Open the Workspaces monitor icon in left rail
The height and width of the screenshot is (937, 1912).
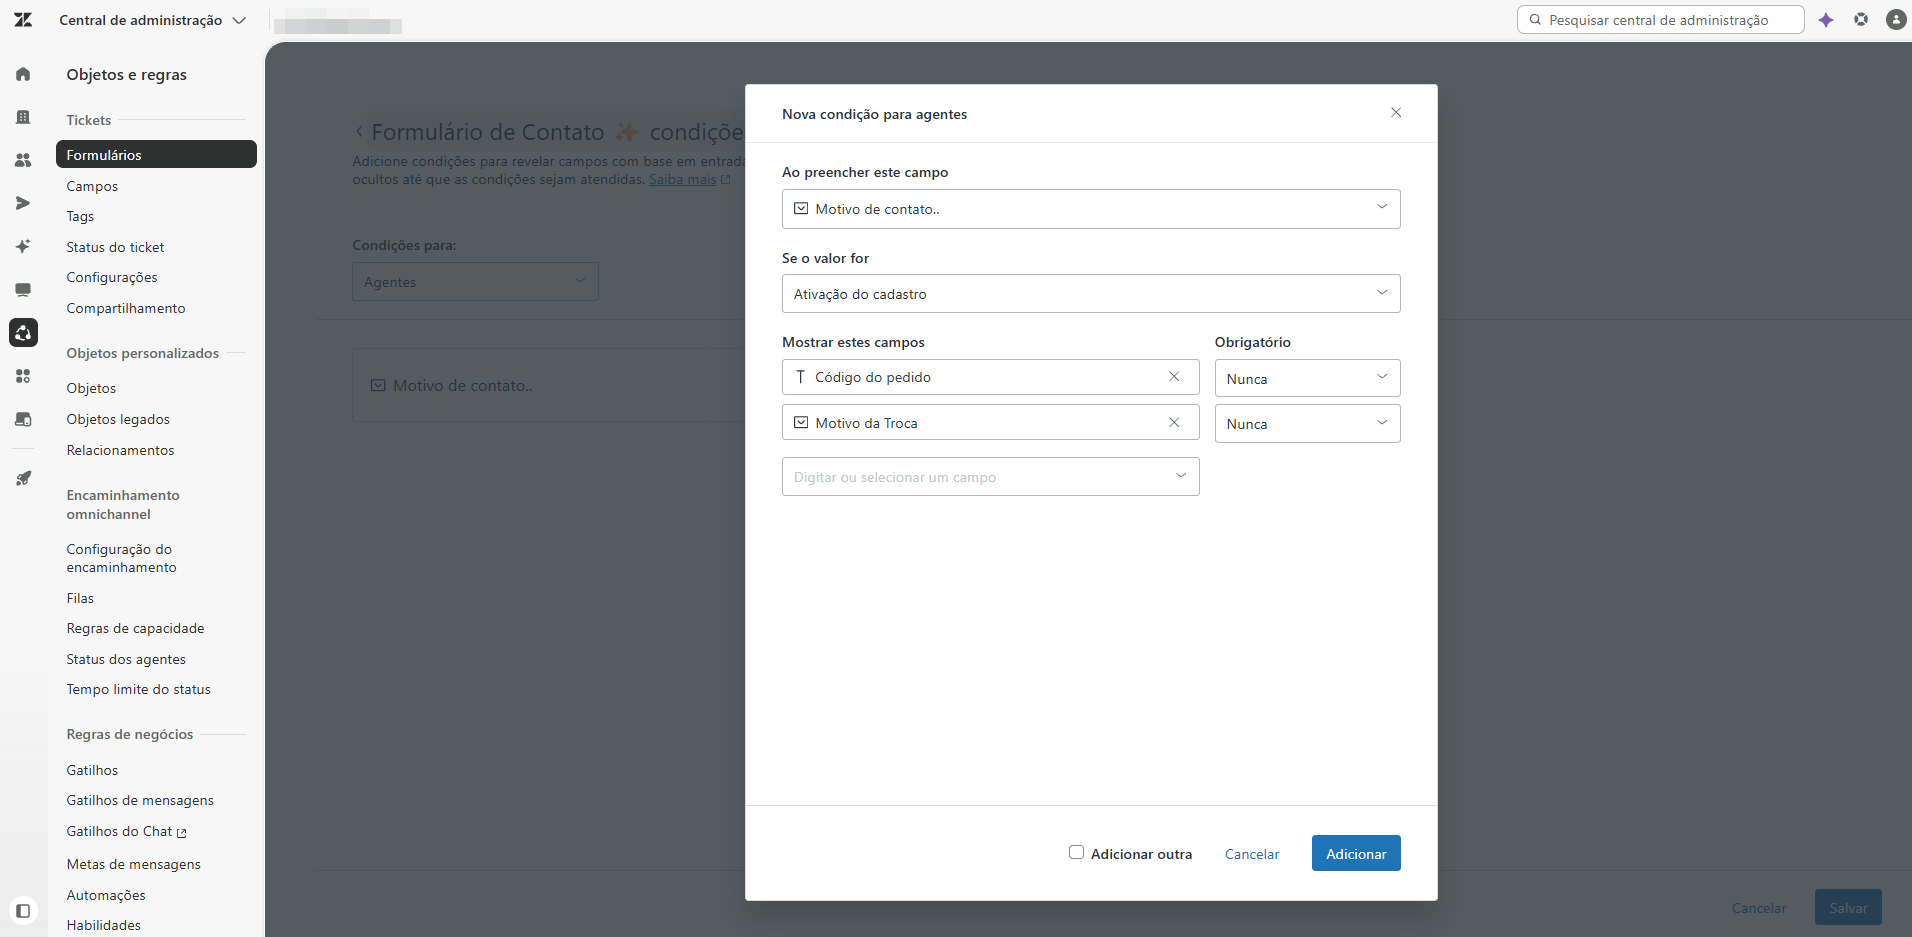[23, 290]
